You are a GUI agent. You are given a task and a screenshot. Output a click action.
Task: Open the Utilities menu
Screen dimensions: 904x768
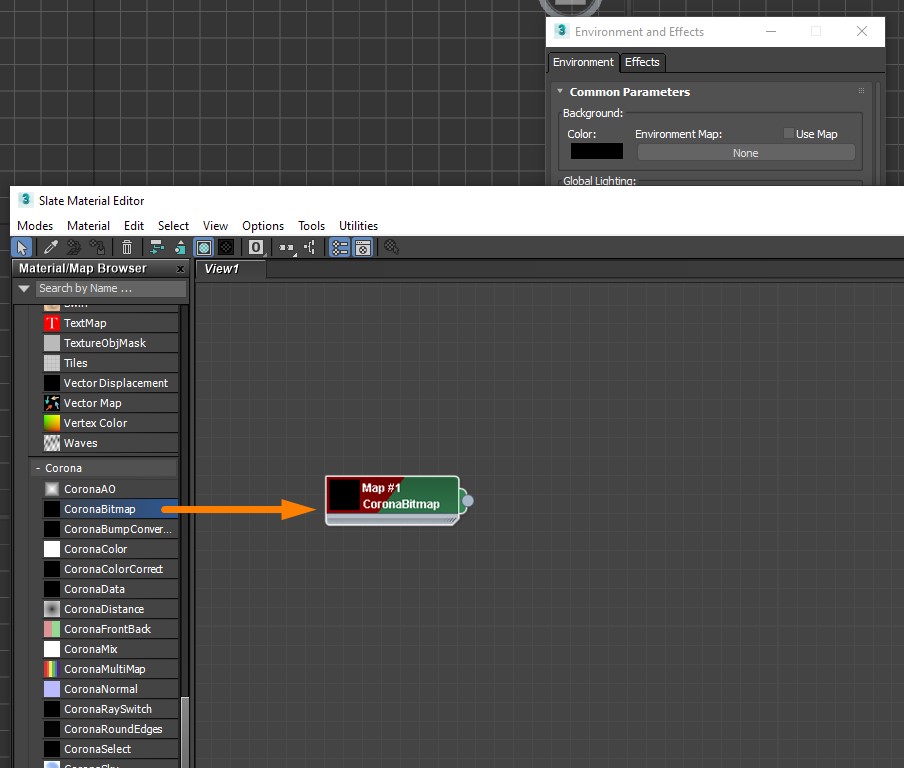pyautogui.click(x=359, y=226)
